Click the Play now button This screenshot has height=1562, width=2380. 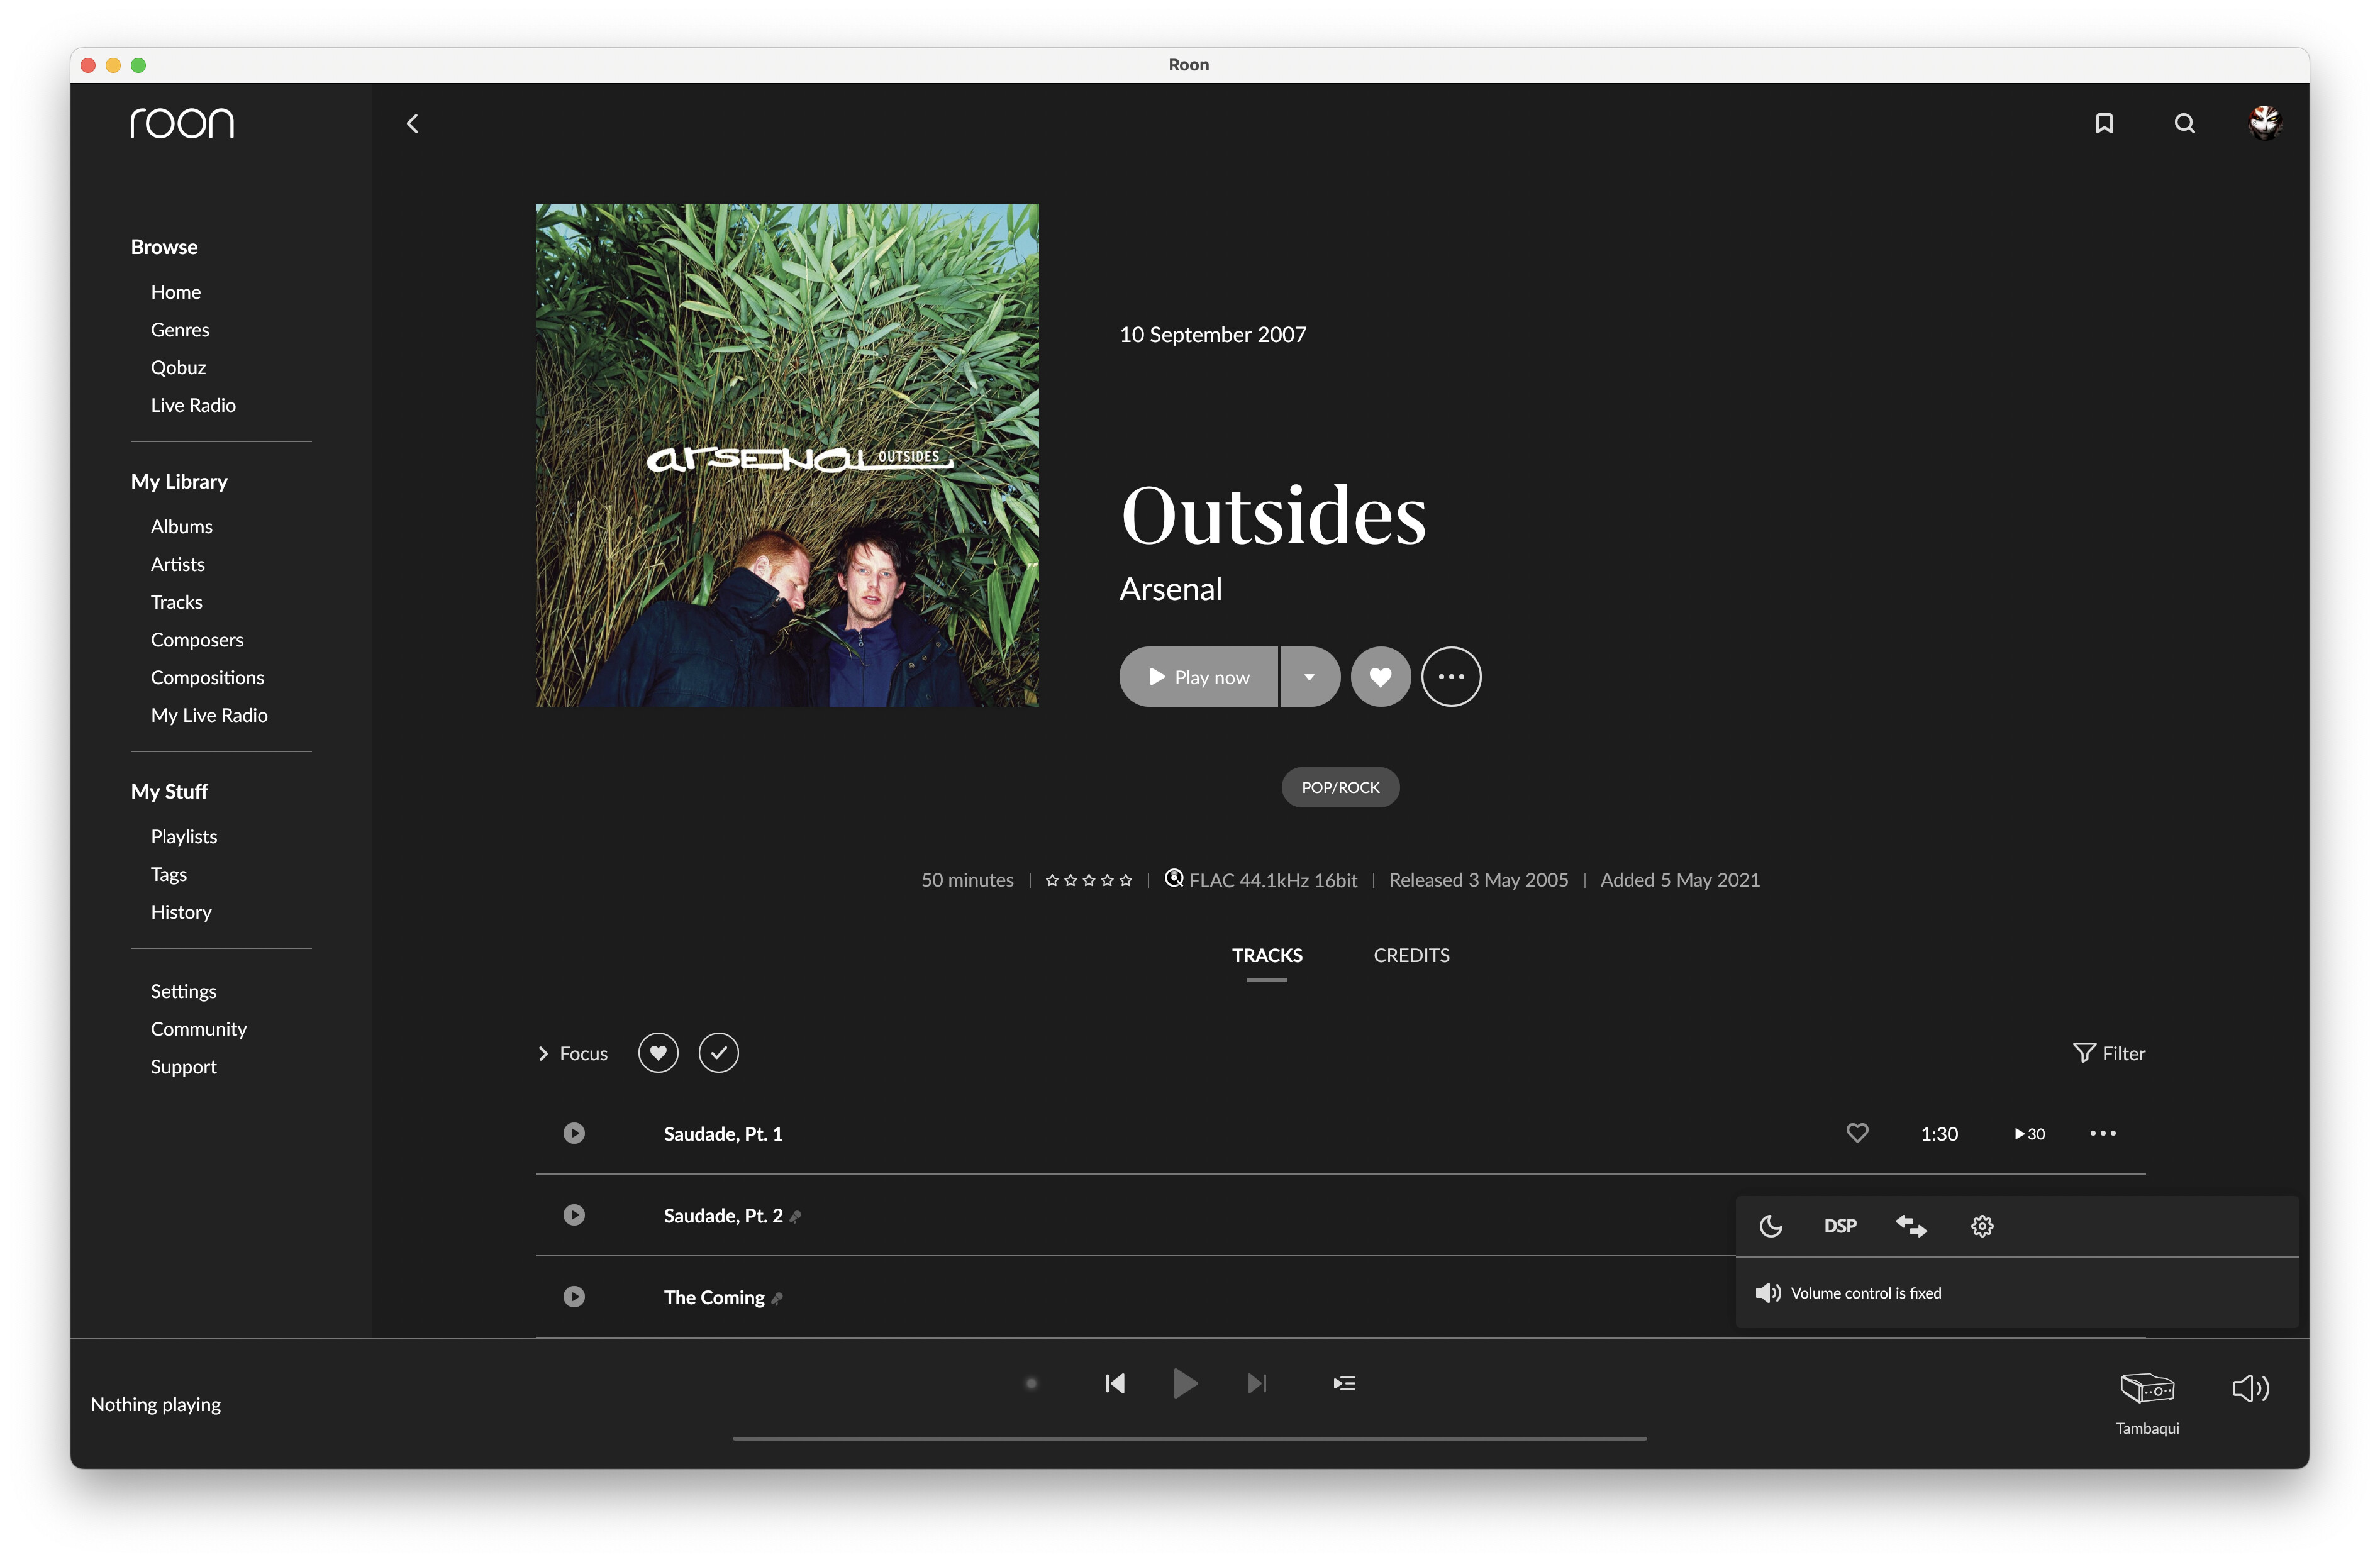[x=1198, y=677]
